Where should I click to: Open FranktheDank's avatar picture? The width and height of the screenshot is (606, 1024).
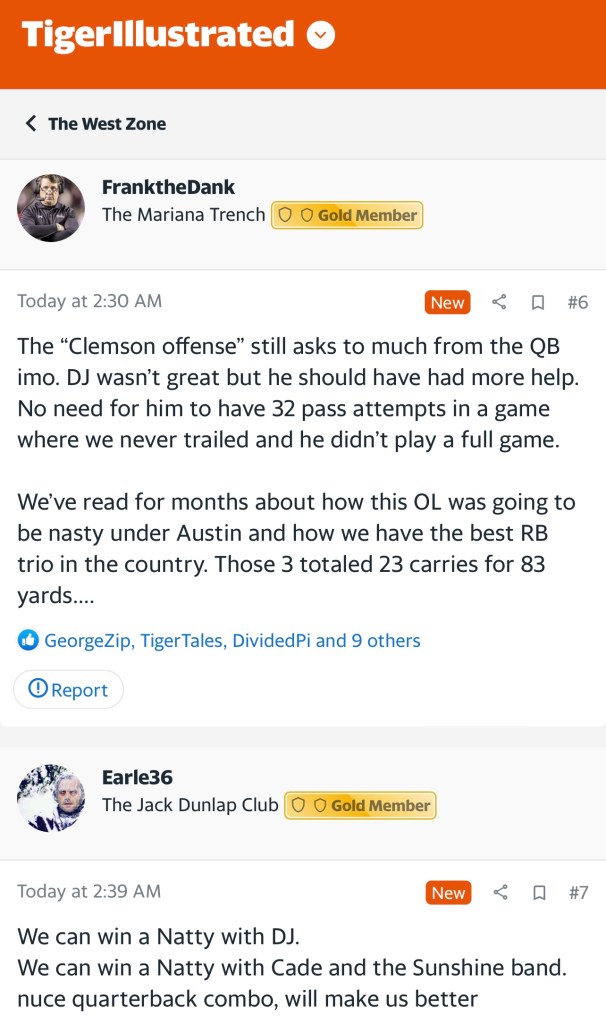pos(51,208)
